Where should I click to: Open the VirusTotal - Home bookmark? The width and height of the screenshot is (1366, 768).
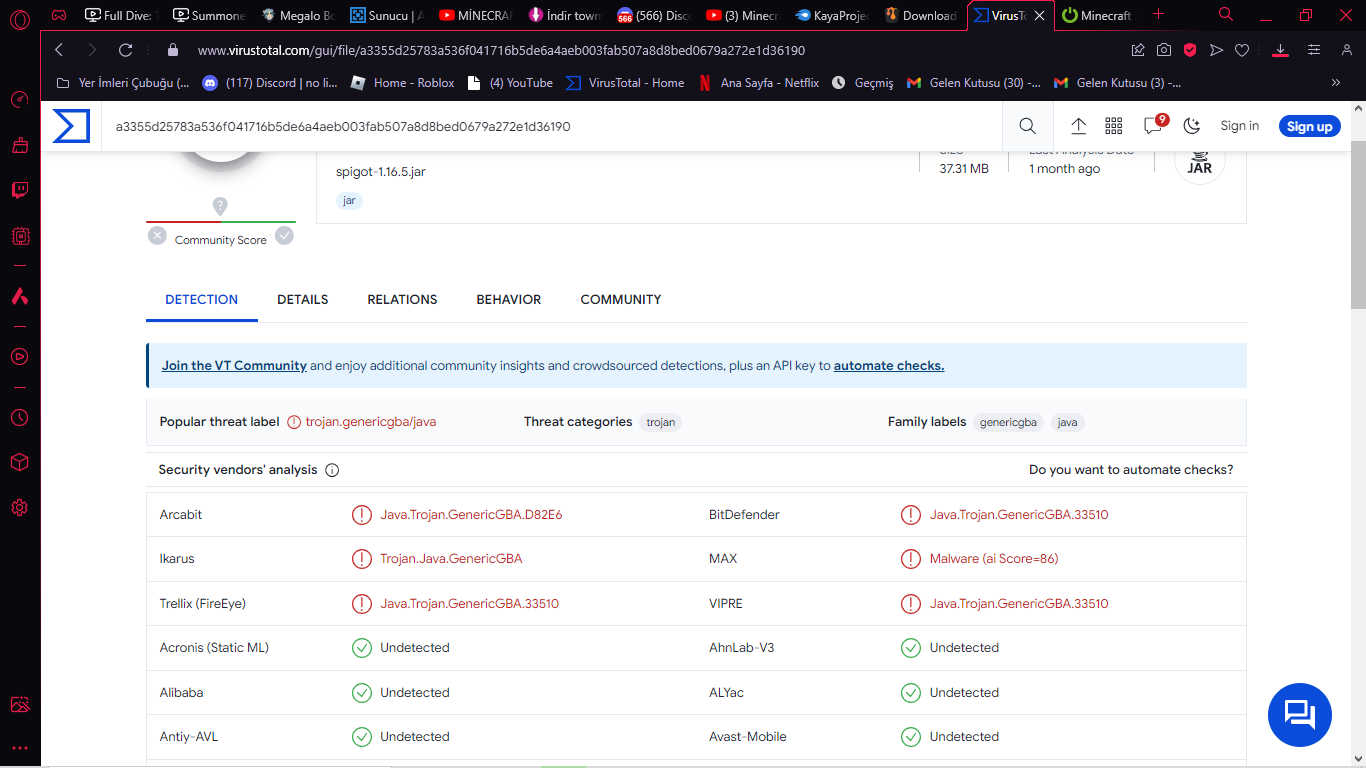pyautogui.click(x=625, y=83)
